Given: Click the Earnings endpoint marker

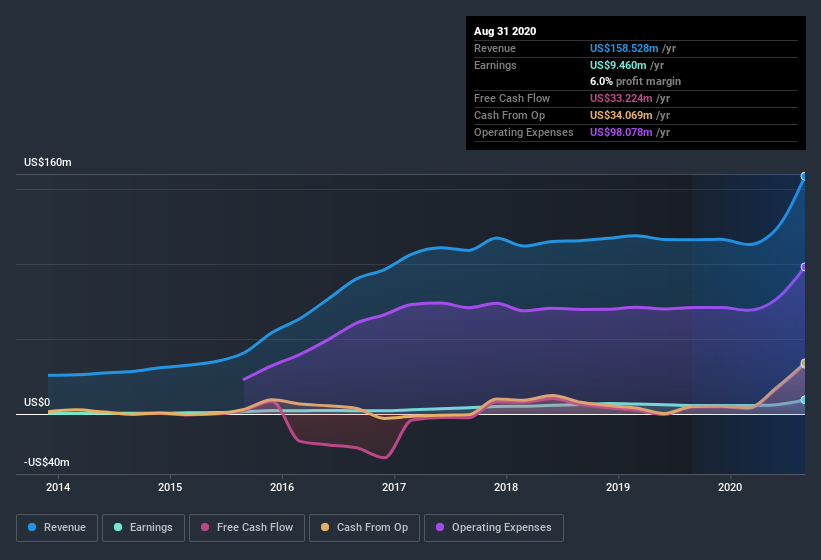Looking at the screenshot, I should point(804,400).
